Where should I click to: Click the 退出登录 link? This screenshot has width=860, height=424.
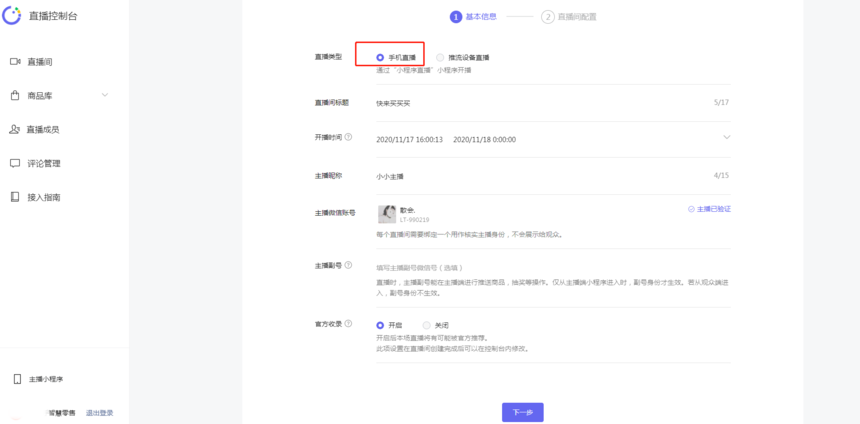pyautogui.click(x=99, y=412)
